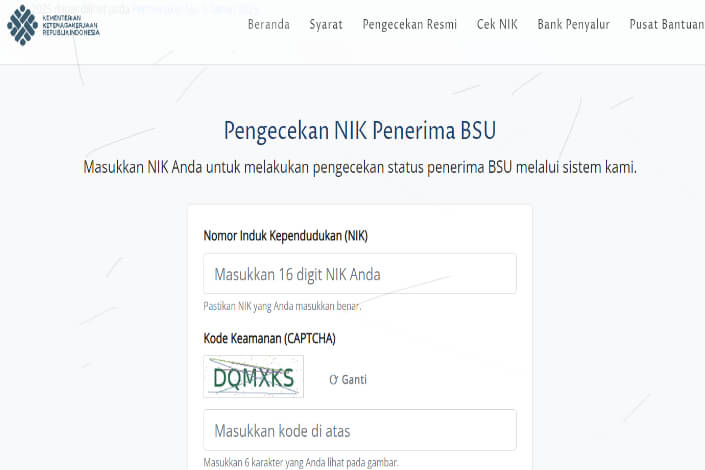Open Pengecekan Resmi in navigation
705x470 pixels.
tap(410, 24)
